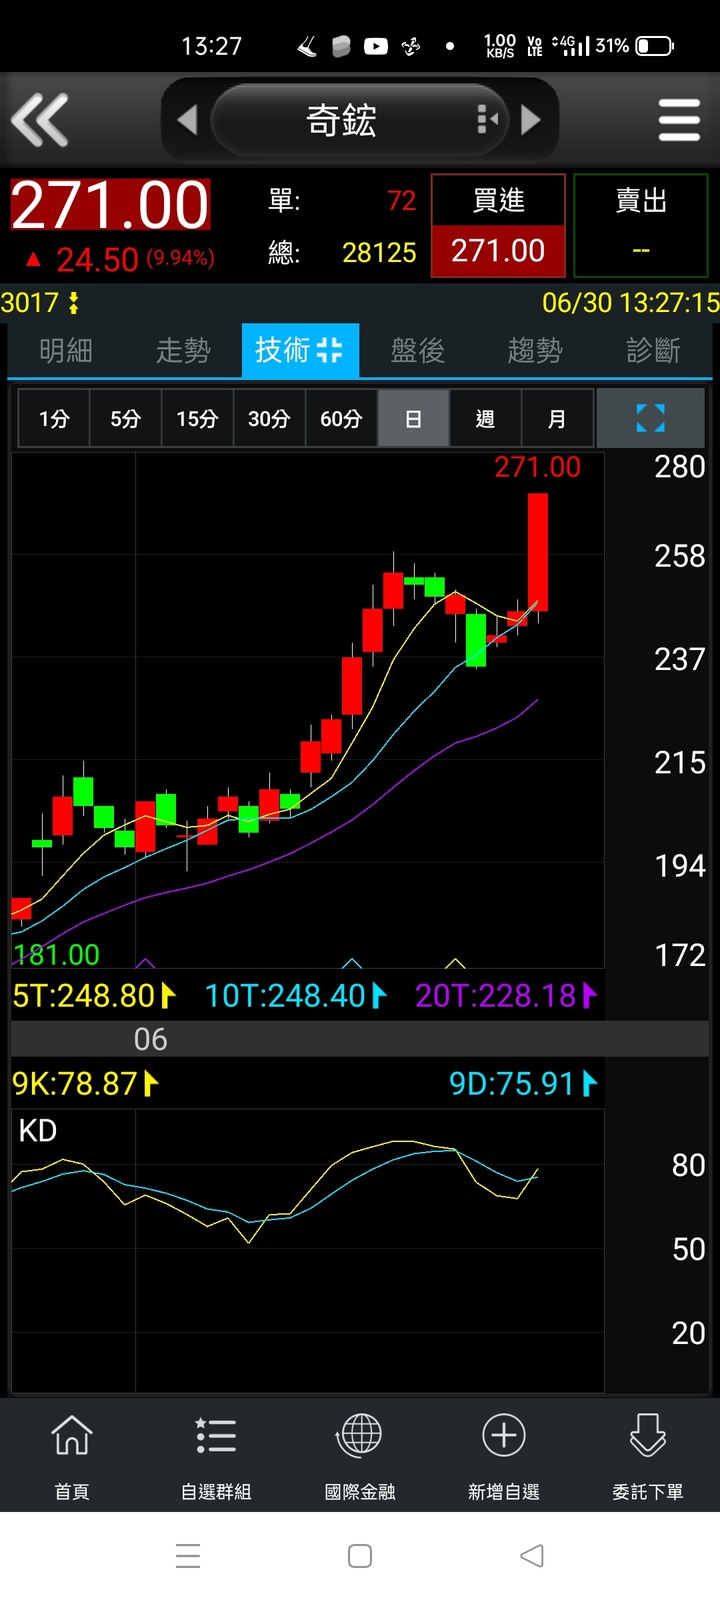Open 10T moving average setting arrow

(379, 995)
